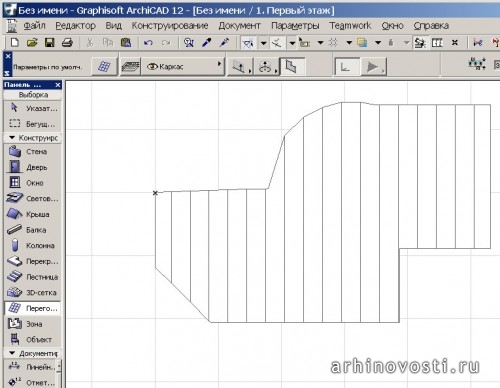
Task: Open Find and Select magnifier icon
Action: click(189, 43)
